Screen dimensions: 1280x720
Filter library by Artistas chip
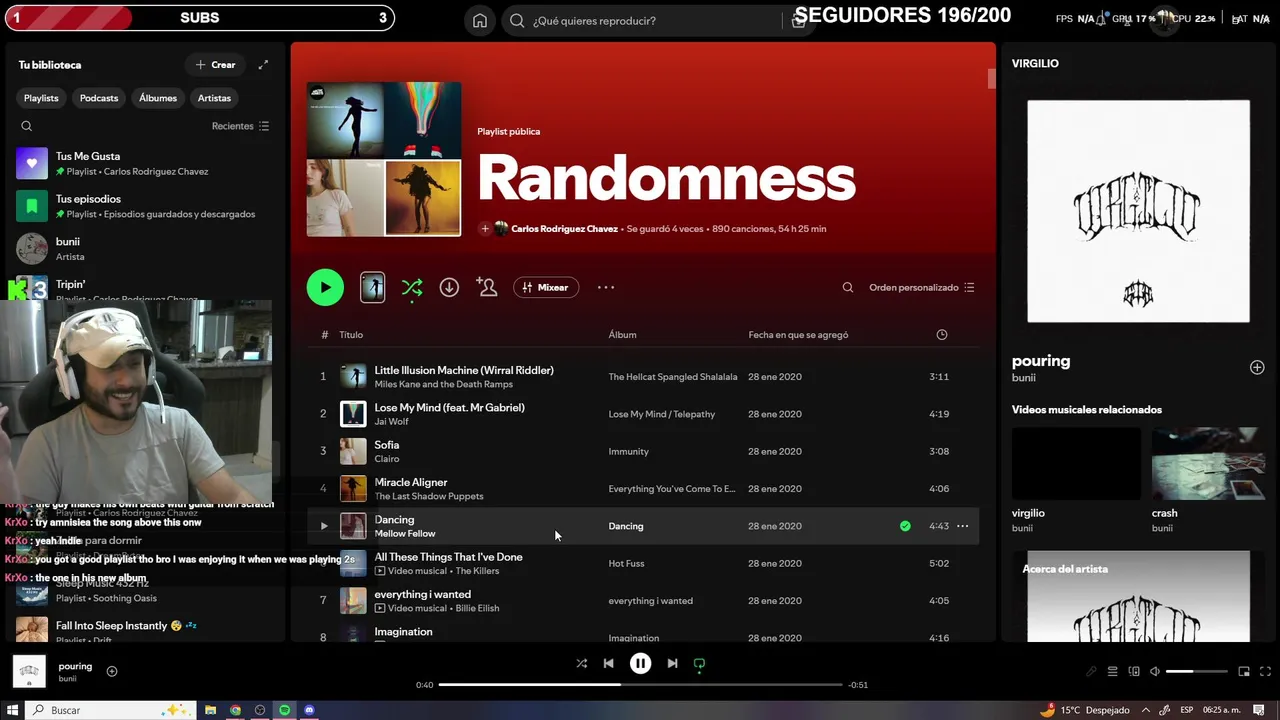coord(214,98)
